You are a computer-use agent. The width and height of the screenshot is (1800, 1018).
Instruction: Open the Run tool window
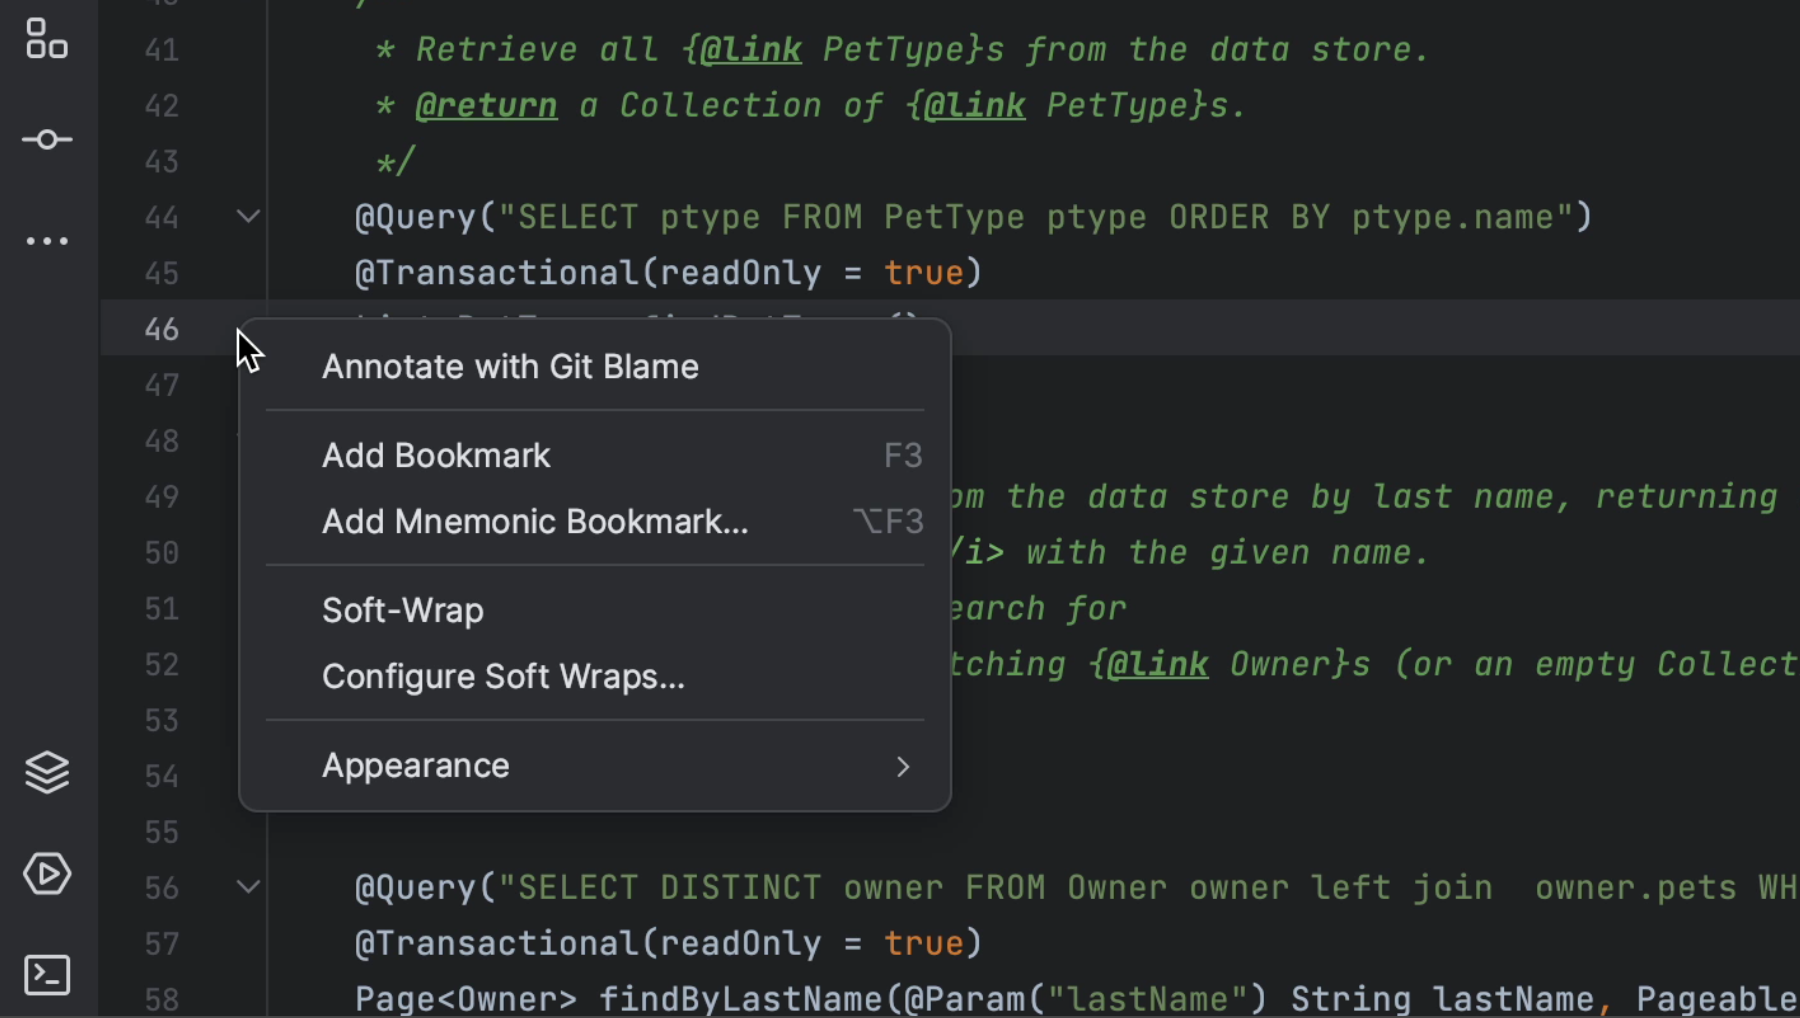point(46,874)
